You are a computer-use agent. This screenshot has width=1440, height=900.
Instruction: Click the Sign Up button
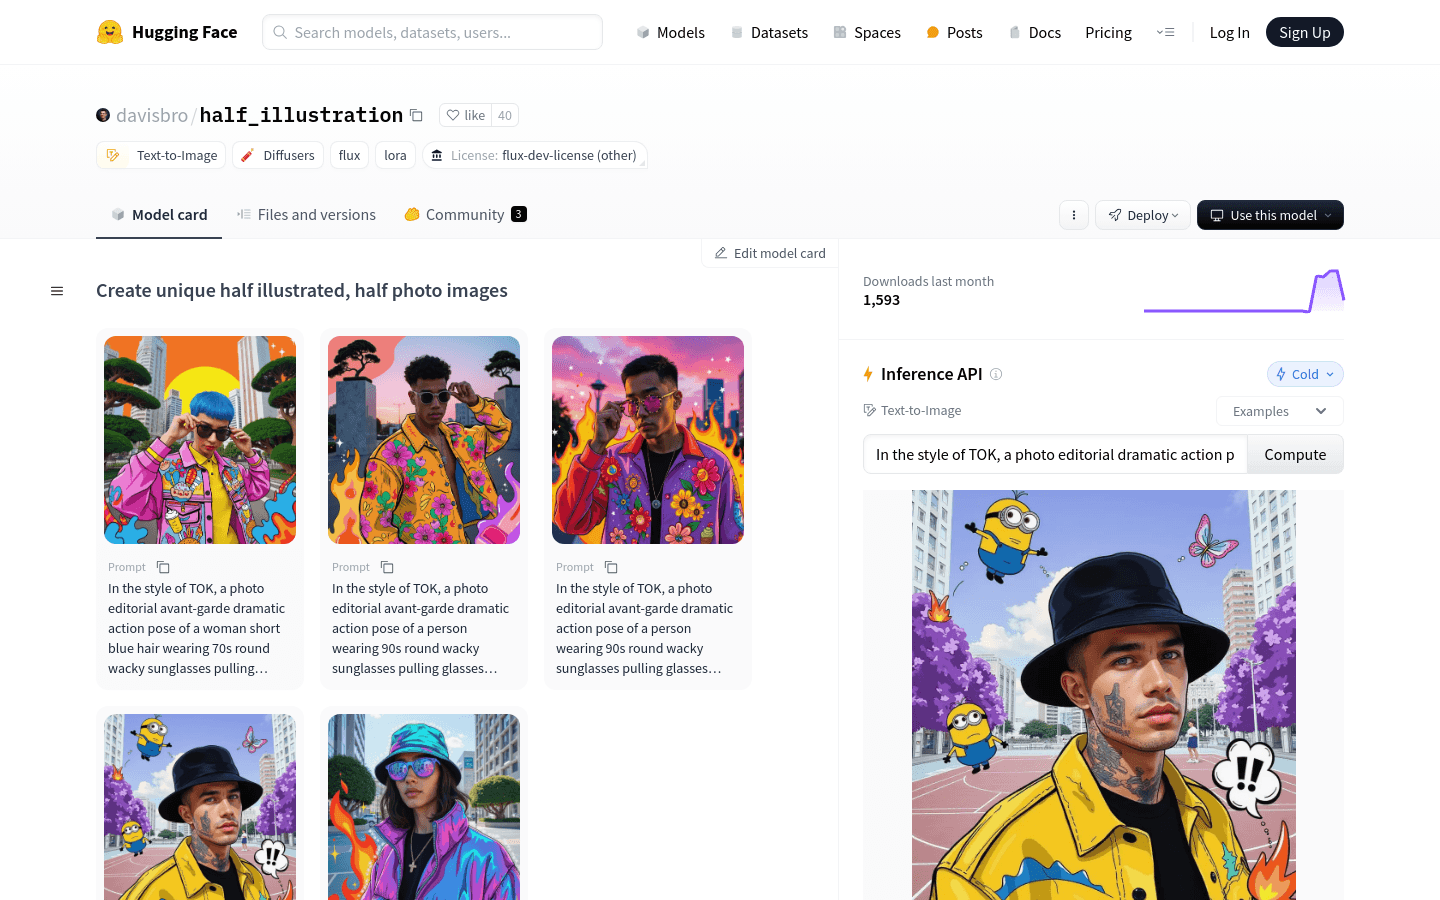pos(1305,32)
